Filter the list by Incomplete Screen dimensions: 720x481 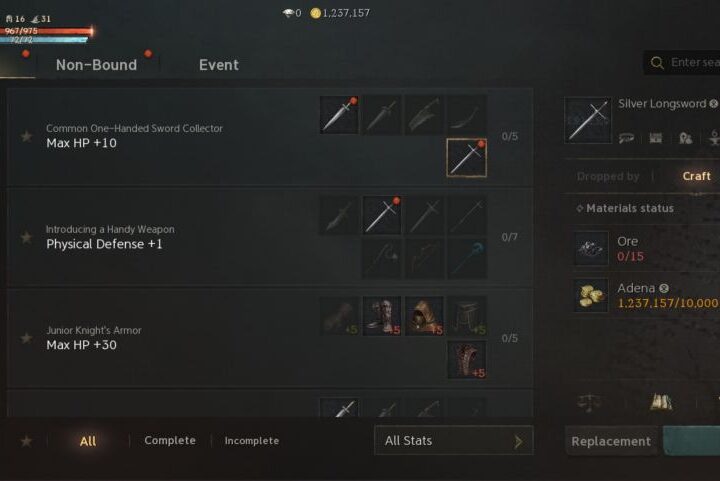tap(252, 441)
